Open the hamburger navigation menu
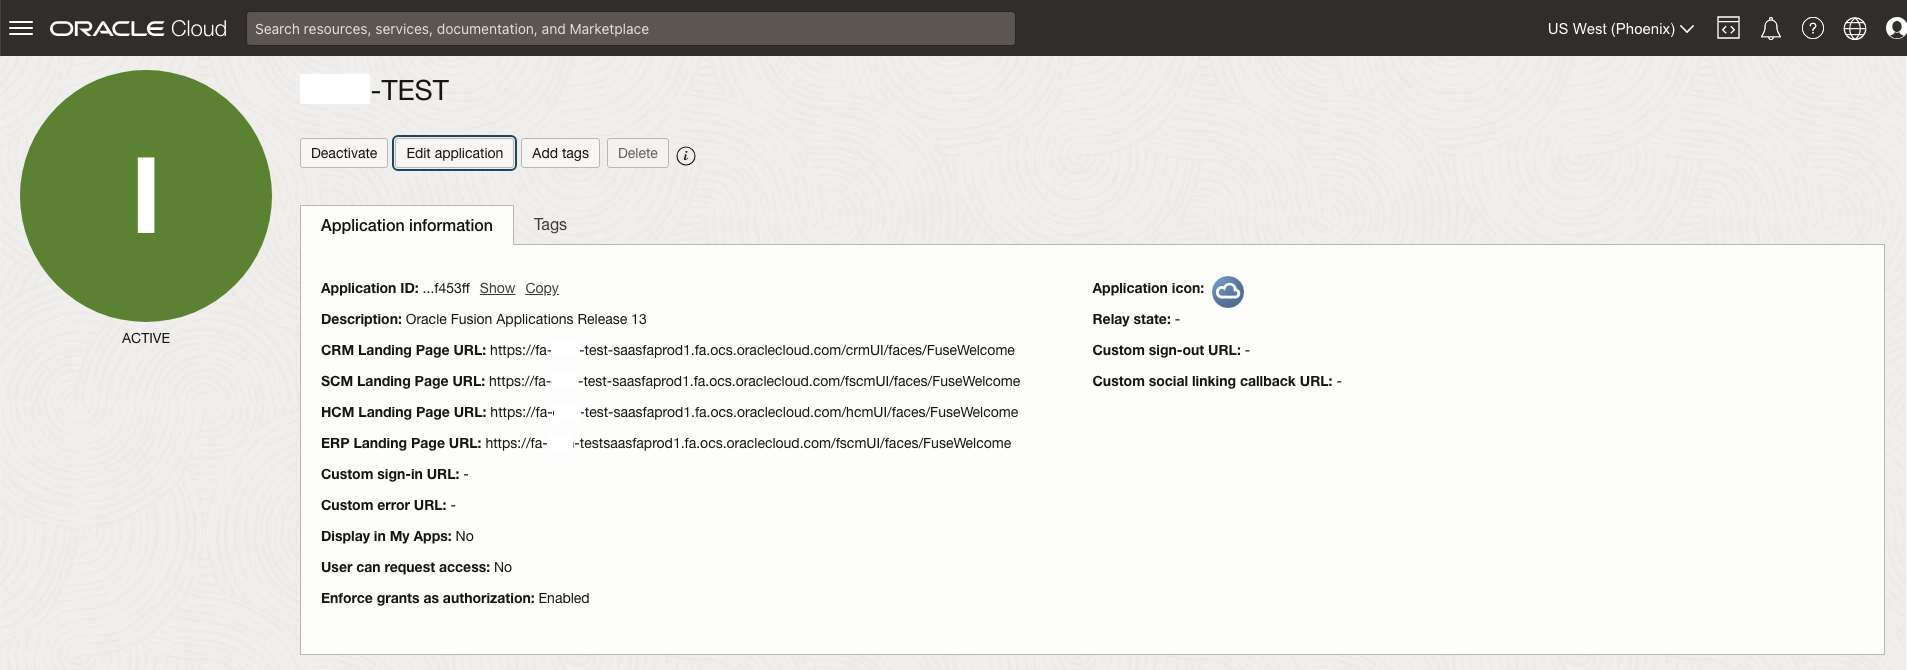This screenshot has height=670, width=1907. coord(21,28)
